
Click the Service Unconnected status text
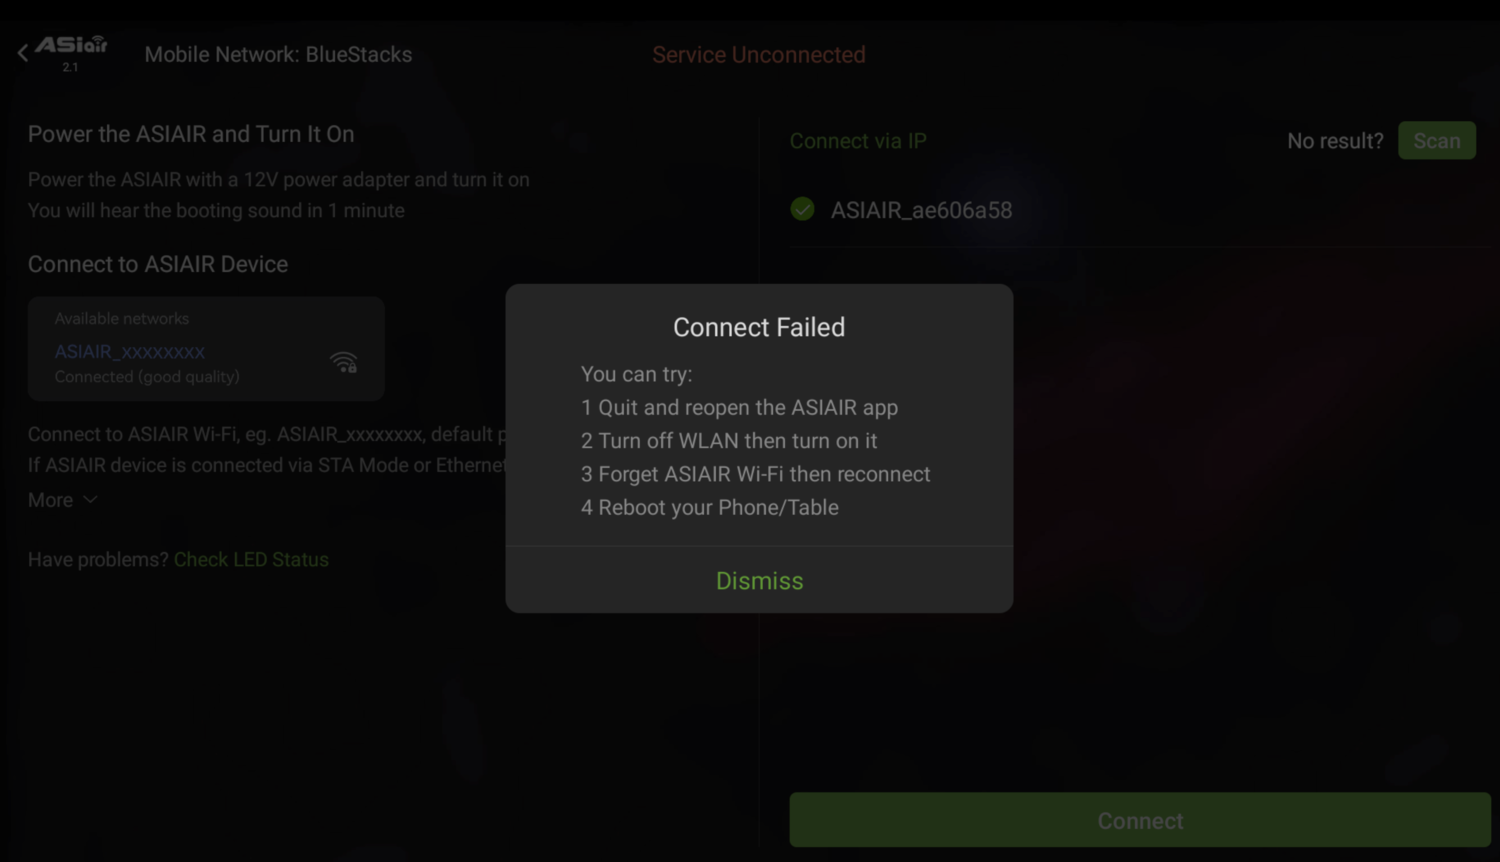(x=758, y=55)
